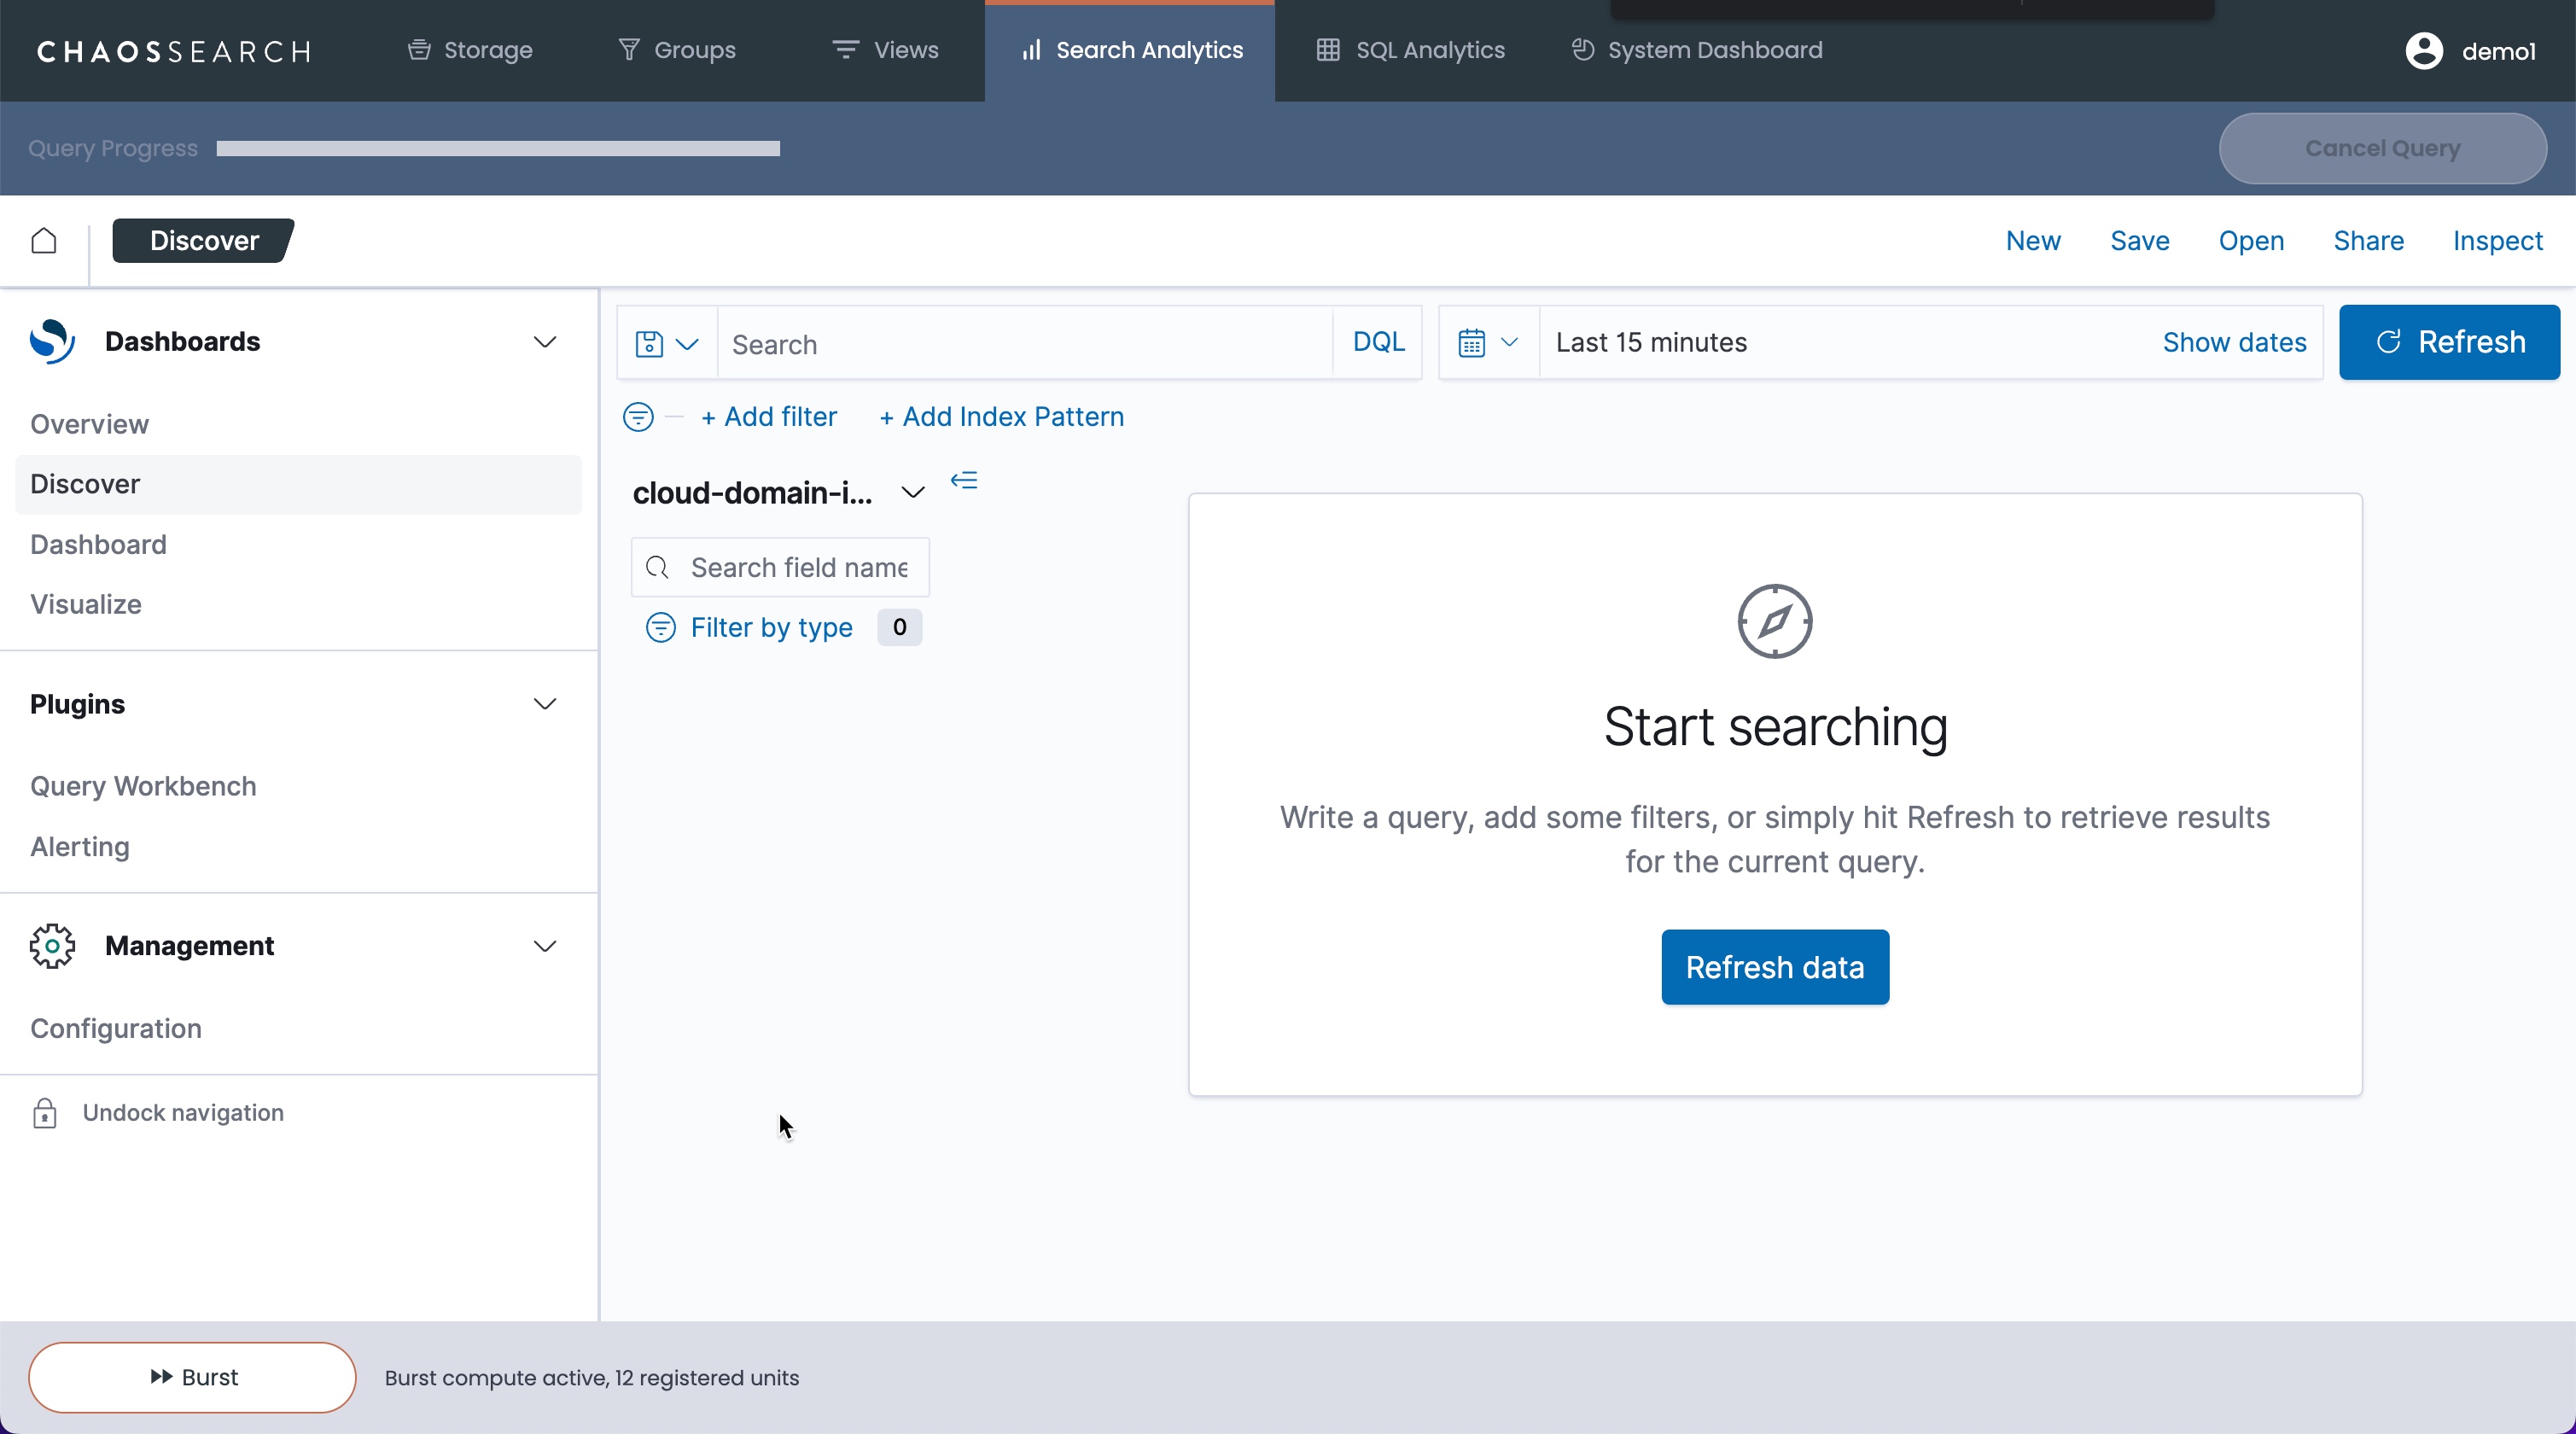Click the home icon in breadcrumb bar
Screen dimensions: 2576x1434
tap(44, 241)
